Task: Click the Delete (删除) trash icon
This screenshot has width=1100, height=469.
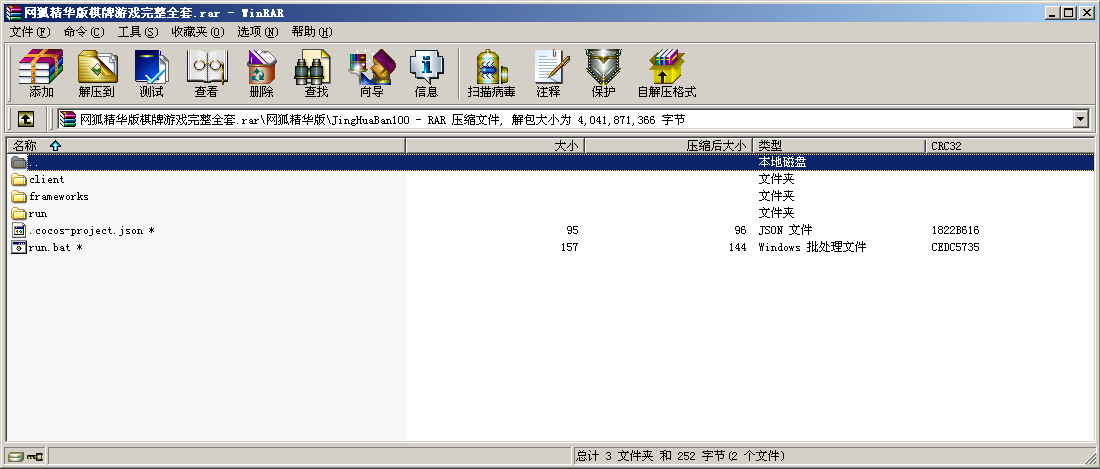Action: coord(261,73)
